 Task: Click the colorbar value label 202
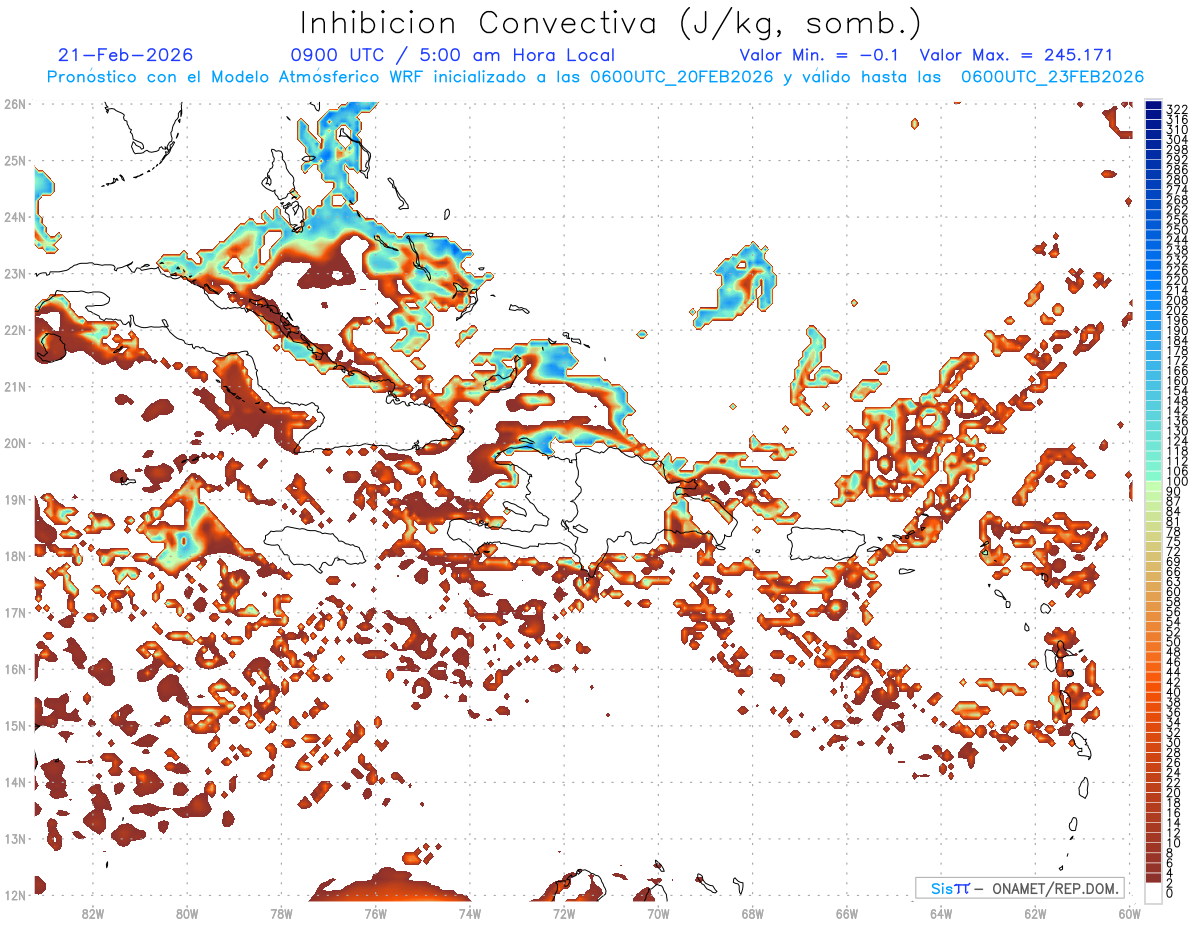point(1177,310)
